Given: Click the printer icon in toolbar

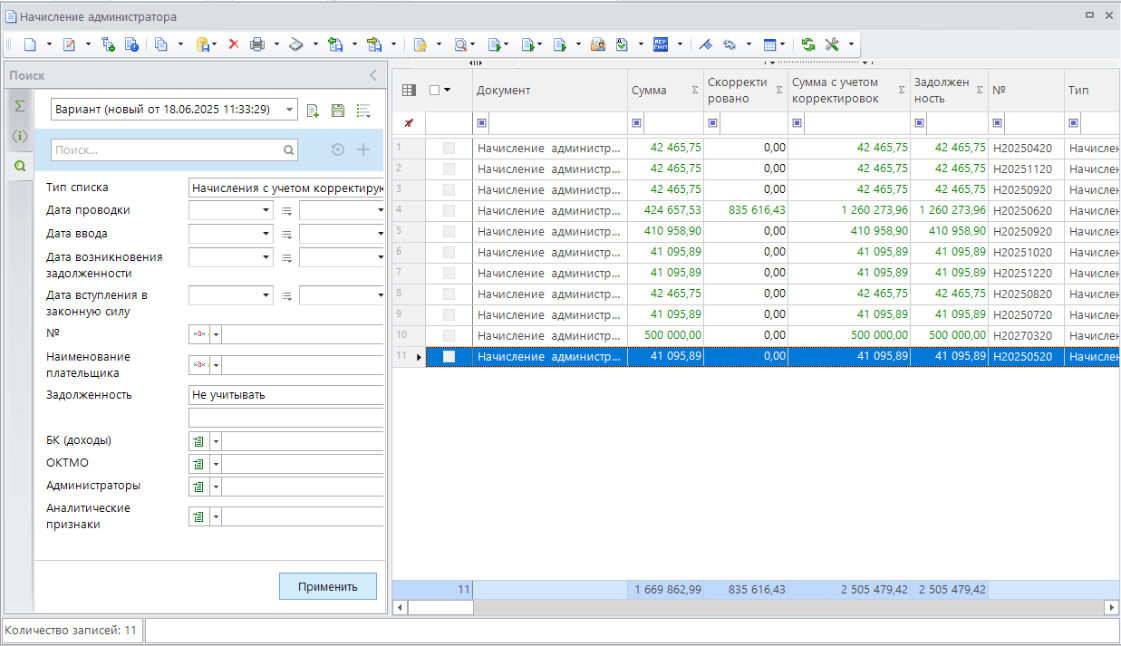Looking at the screenshot, I should tap(257, 44).
